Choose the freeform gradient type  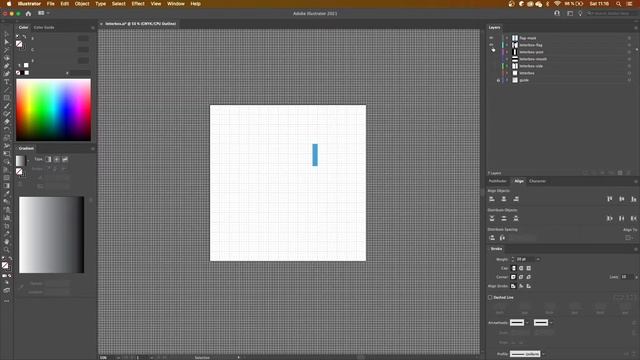[65, 159]
